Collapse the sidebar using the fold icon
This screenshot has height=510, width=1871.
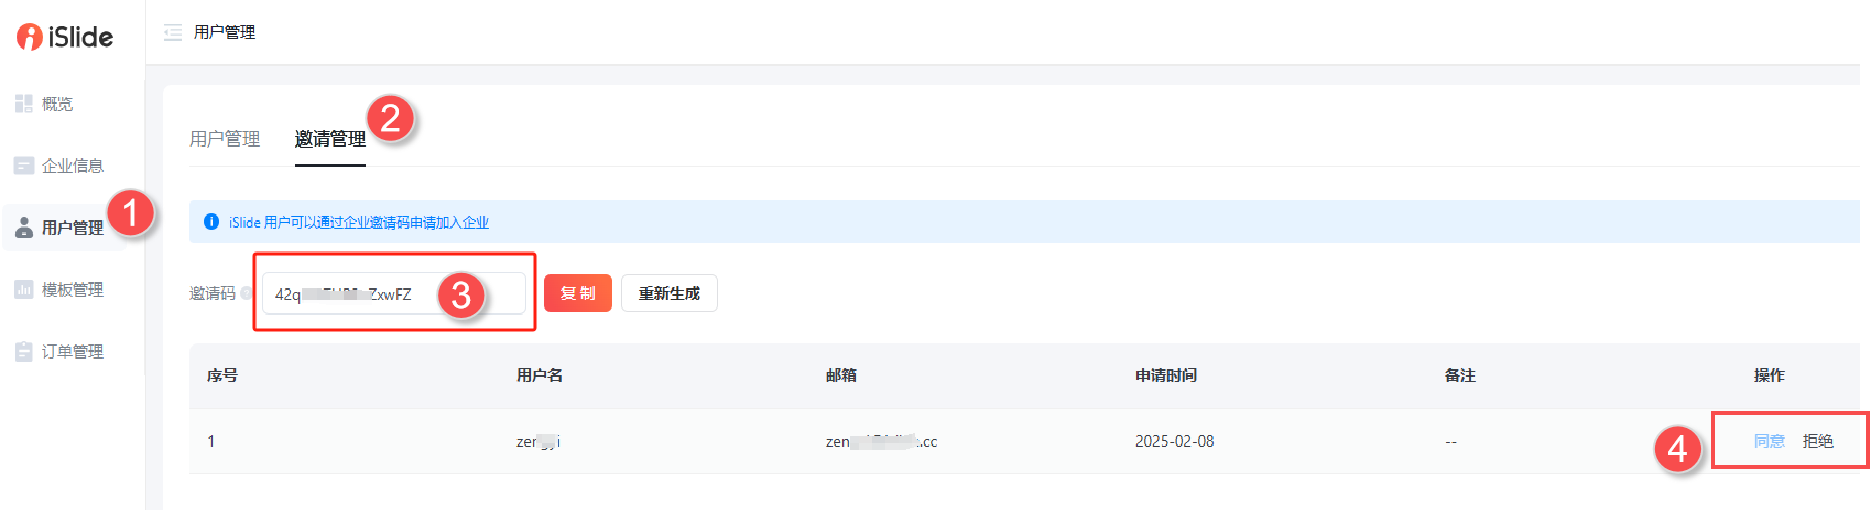click(173, 33)
